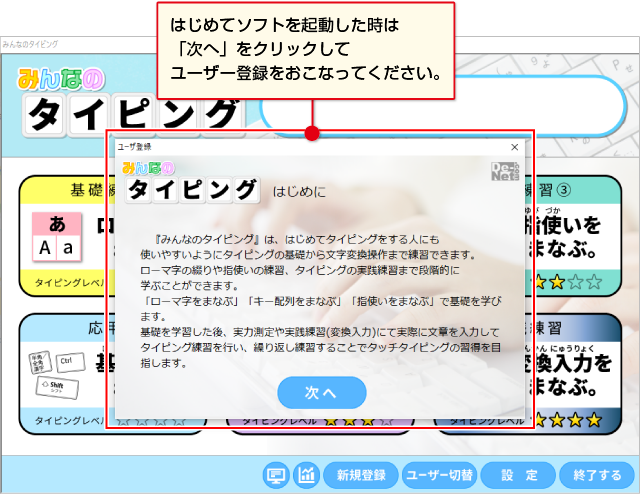Open 設定 in the bottom bar
The width and height of the screenshot is (640, 494).
click(518, 475)
